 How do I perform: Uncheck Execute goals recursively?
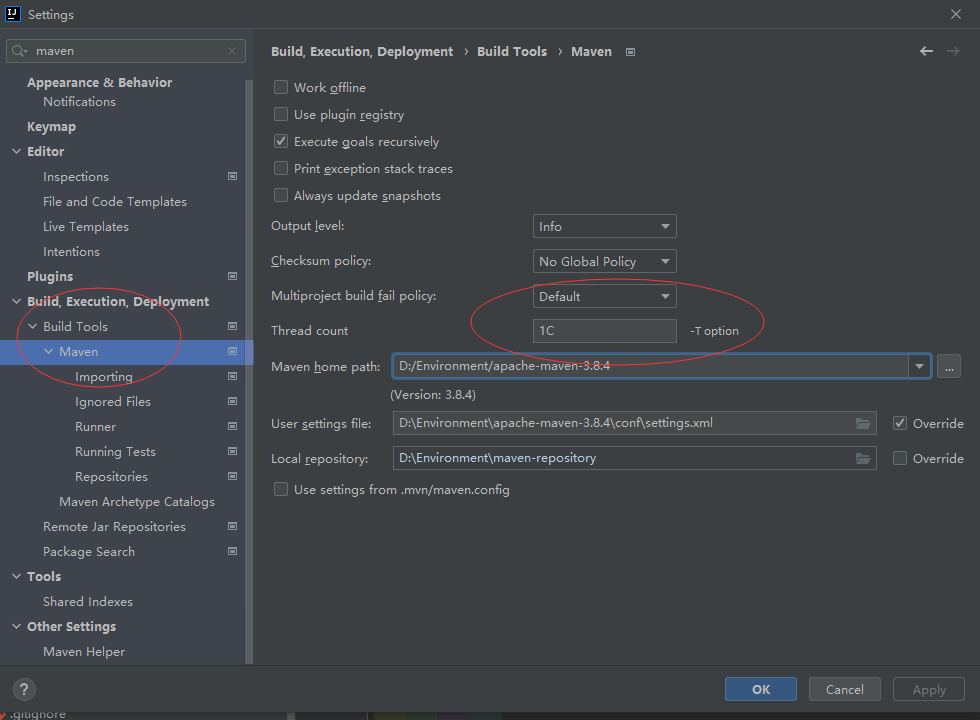(x=281, y=142)
